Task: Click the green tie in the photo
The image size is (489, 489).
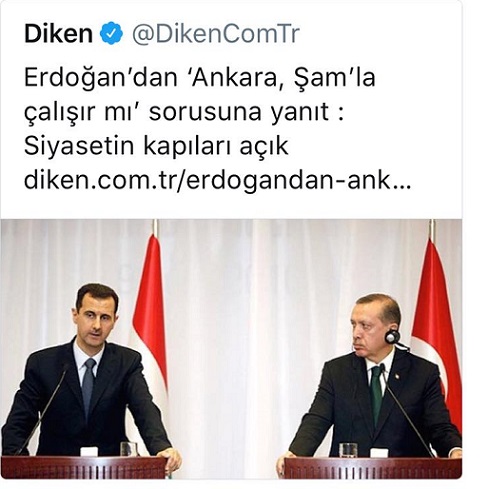Action: click(x=376, y=394)
